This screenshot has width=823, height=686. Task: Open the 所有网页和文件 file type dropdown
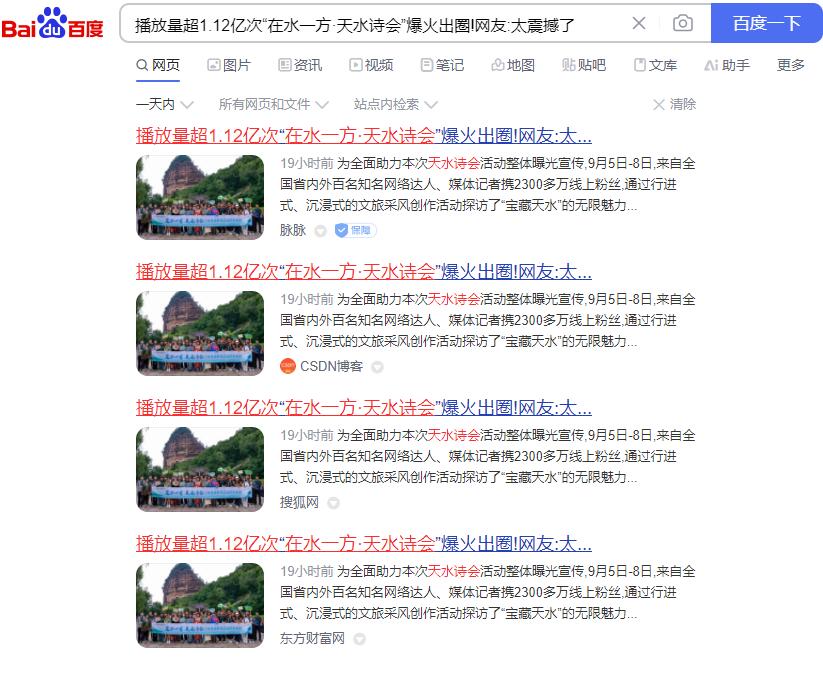273,104
